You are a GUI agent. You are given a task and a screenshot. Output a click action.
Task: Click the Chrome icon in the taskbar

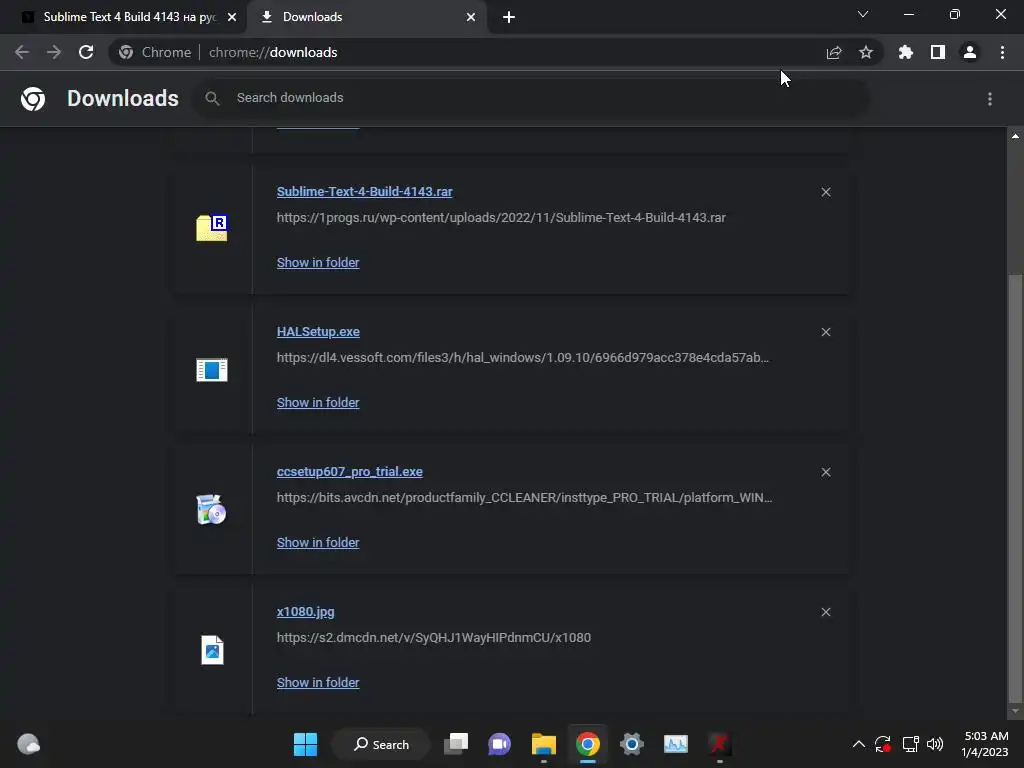coord(588,744)
